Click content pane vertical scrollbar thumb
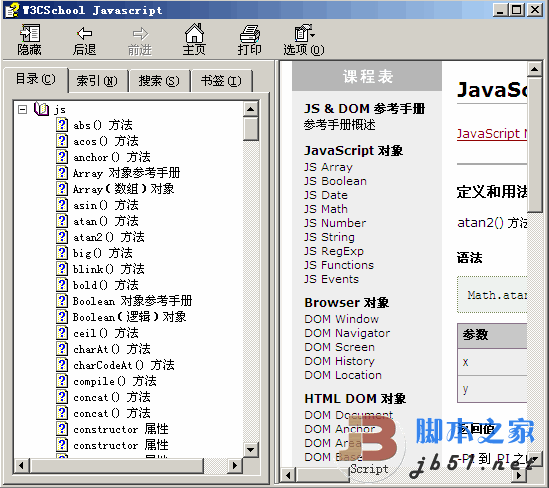 tap(534, 145)
